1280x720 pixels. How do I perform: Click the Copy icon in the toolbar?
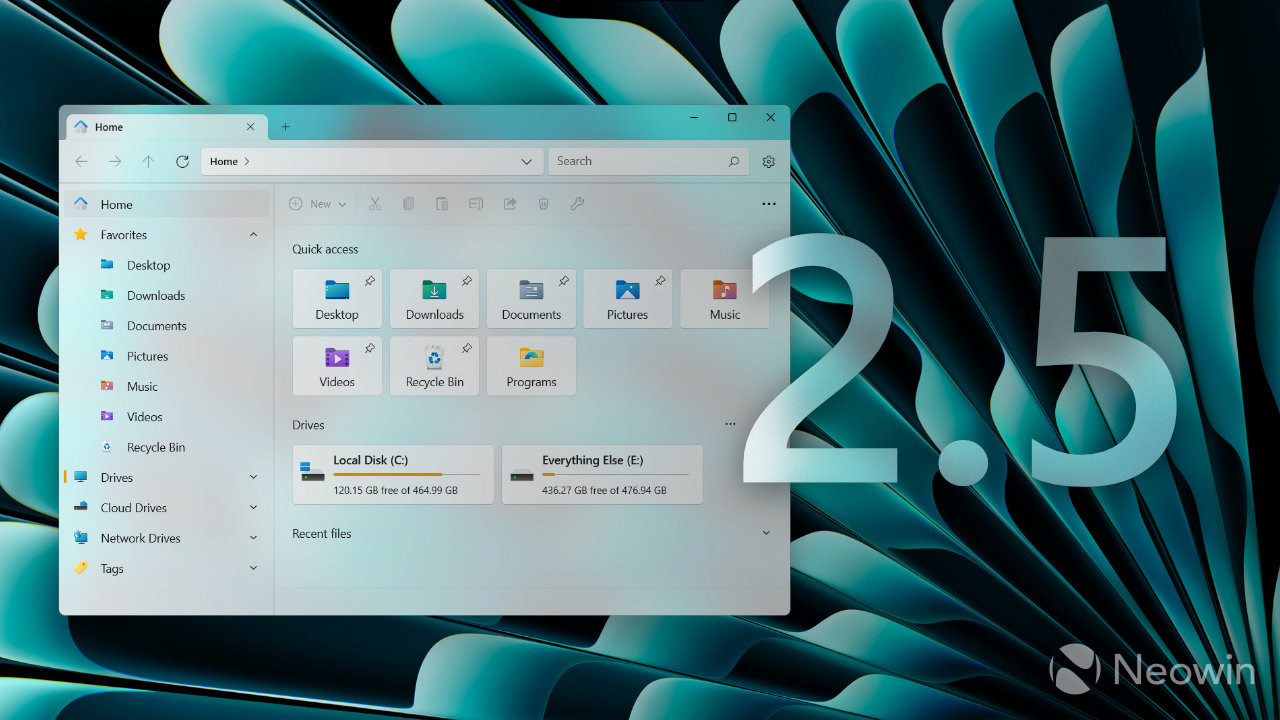408,203
